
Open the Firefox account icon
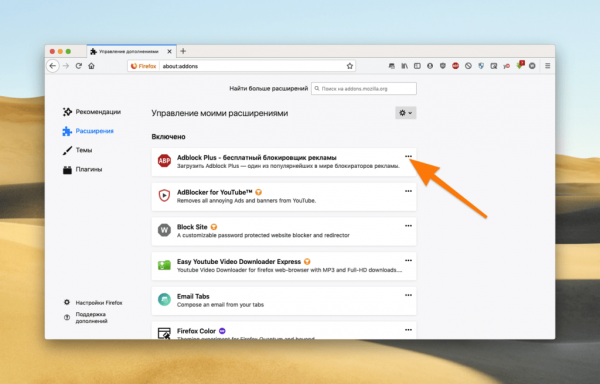[x=430, y=66]
